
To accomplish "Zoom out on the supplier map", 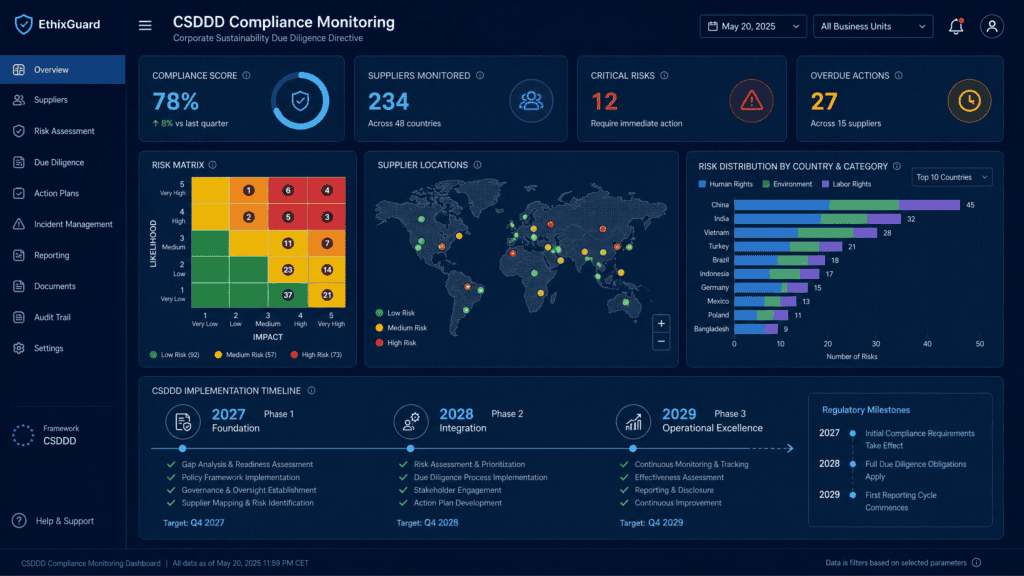I will [x=661, y=342].
